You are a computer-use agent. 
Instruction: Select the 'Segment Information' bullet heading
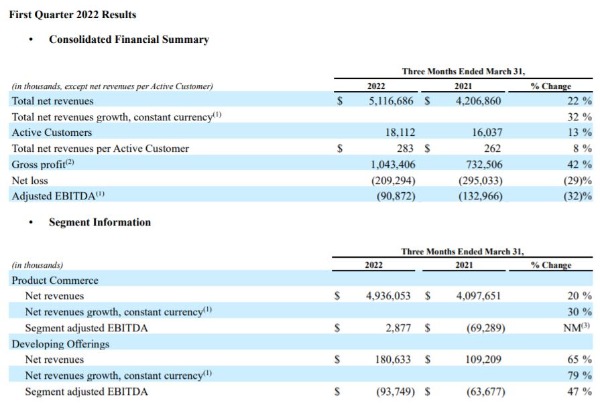[x=100, y=222]
